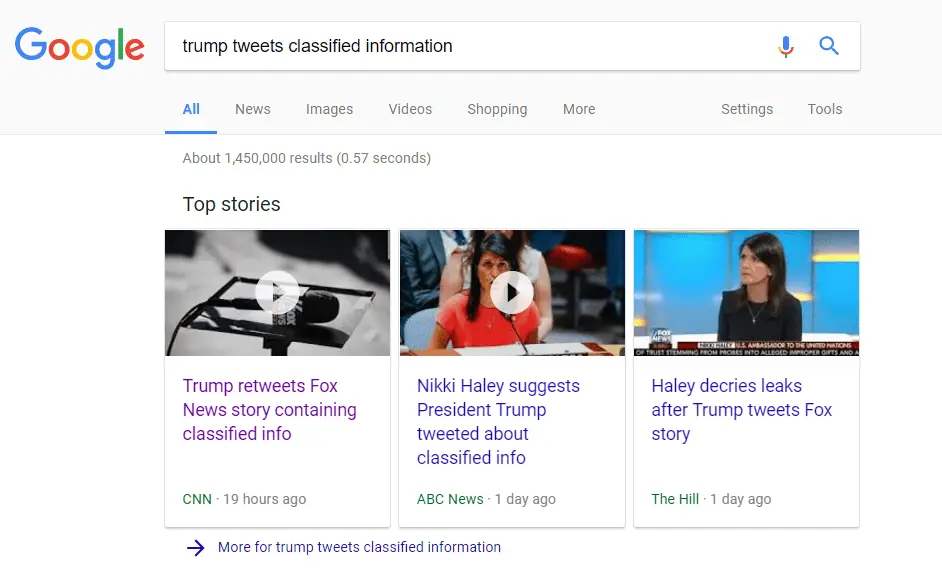This screenshot has height=588, width=942.
Task: Click the Google logo
Action: pyautogui.click(x=80, y=46)
